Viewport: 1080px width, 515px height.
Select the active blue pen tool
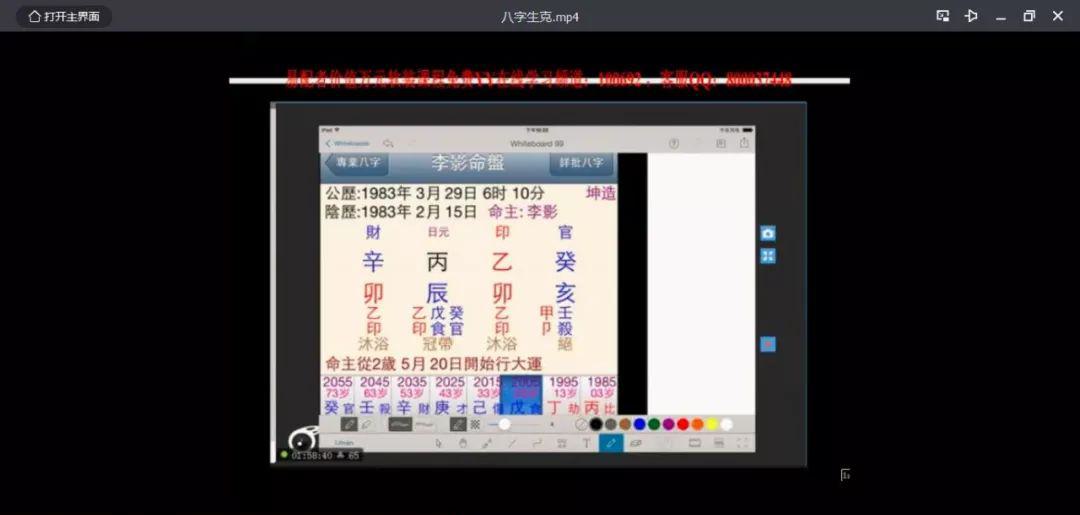[x=611, y=443]
